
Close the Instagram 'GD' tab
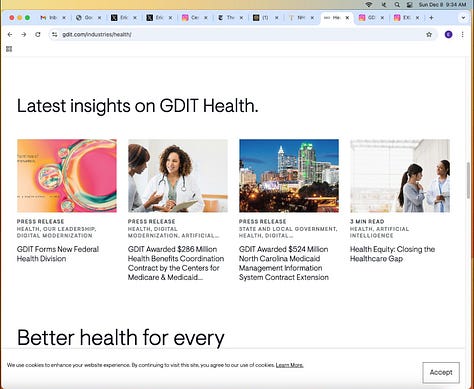click(382, 18)
